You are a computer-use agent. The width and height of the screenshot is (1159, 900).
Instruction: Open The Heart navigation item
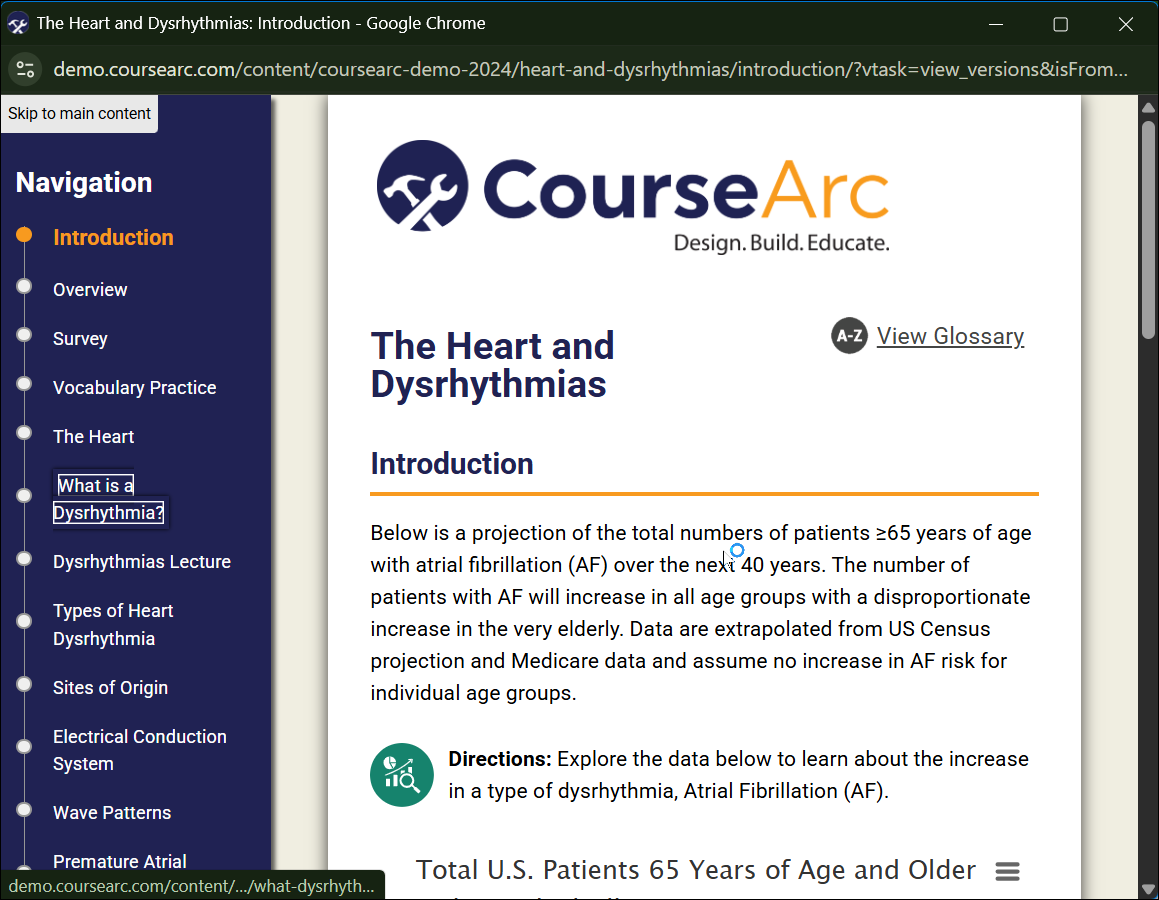93,437
